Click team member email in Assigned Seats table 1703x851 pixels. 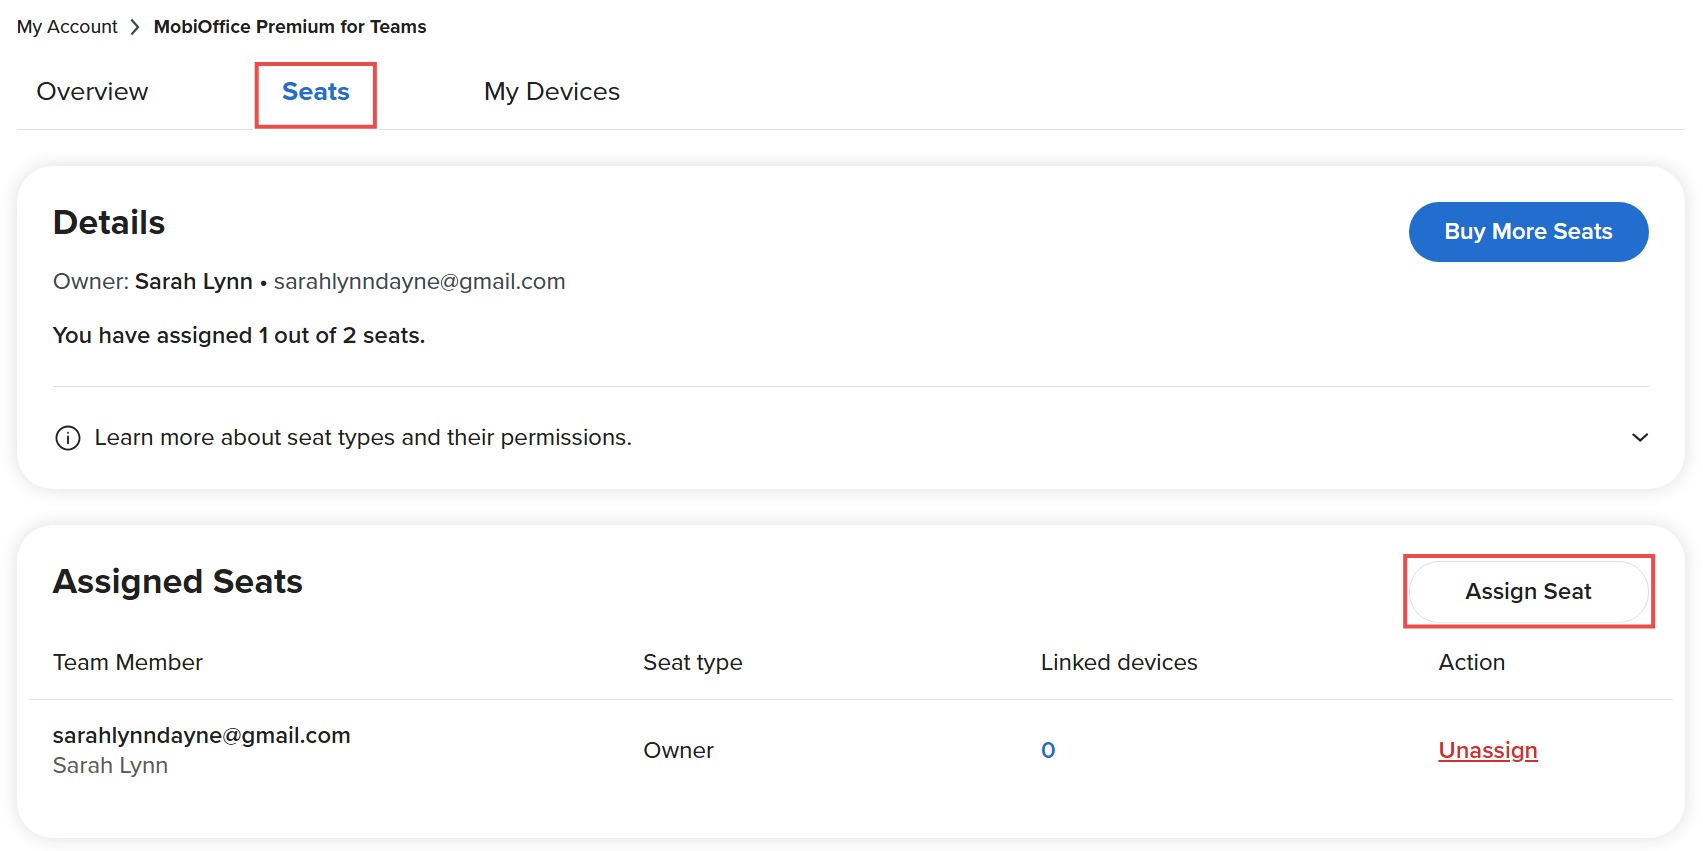[x=202, y=736]
